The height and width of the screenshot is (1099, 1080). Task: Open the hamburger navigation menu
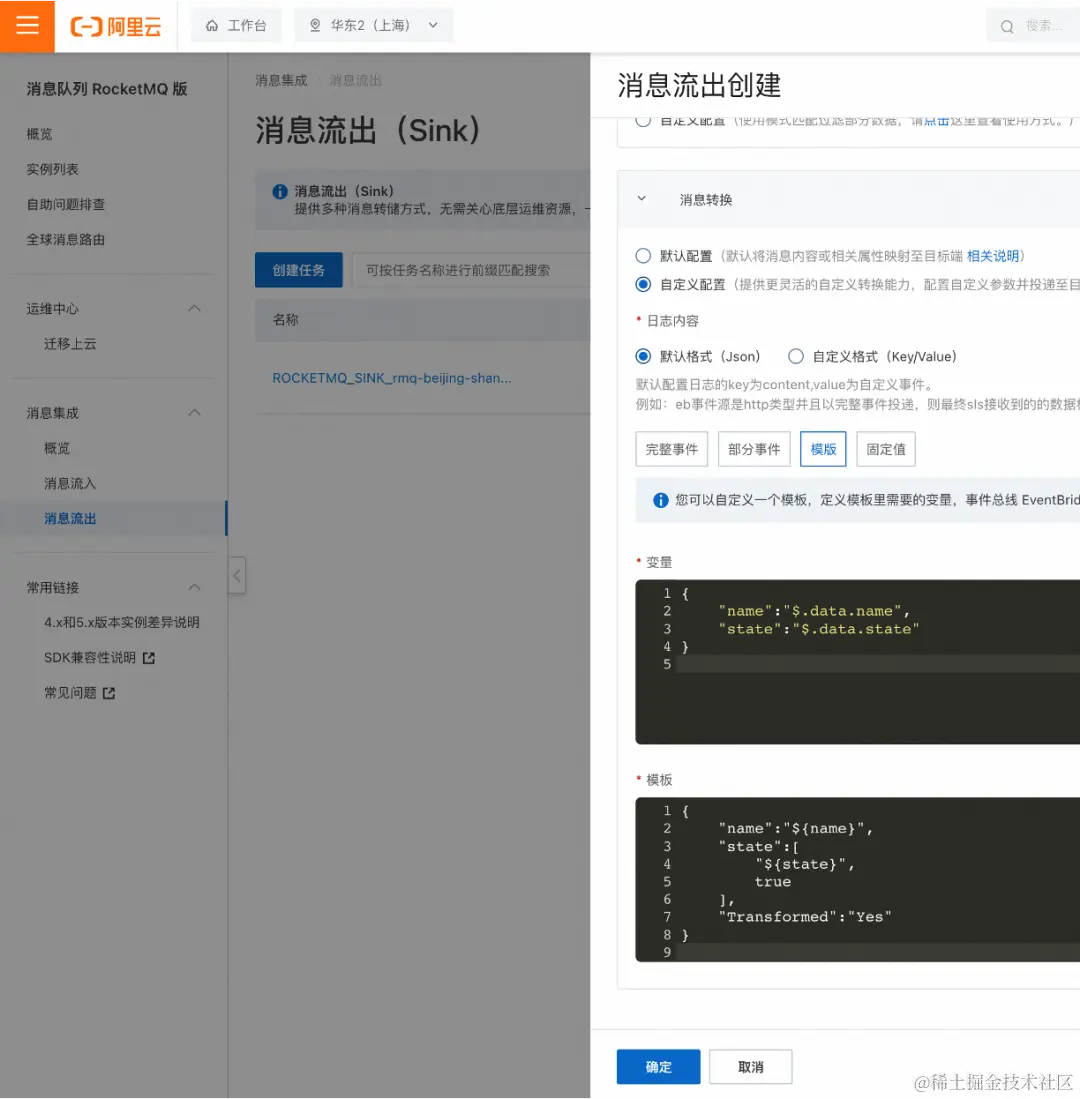(26, 26)
